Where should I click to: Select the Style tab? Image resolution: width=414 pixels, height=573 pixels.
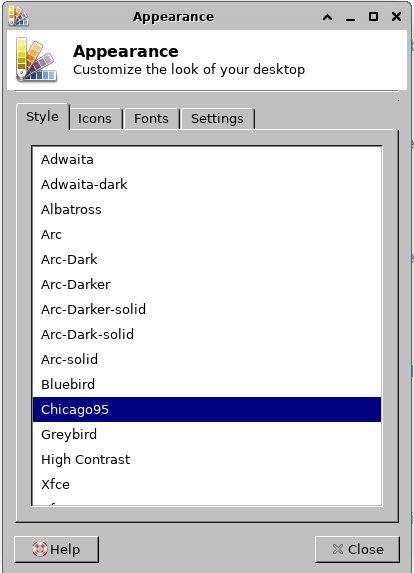click(x=42, y=117)
